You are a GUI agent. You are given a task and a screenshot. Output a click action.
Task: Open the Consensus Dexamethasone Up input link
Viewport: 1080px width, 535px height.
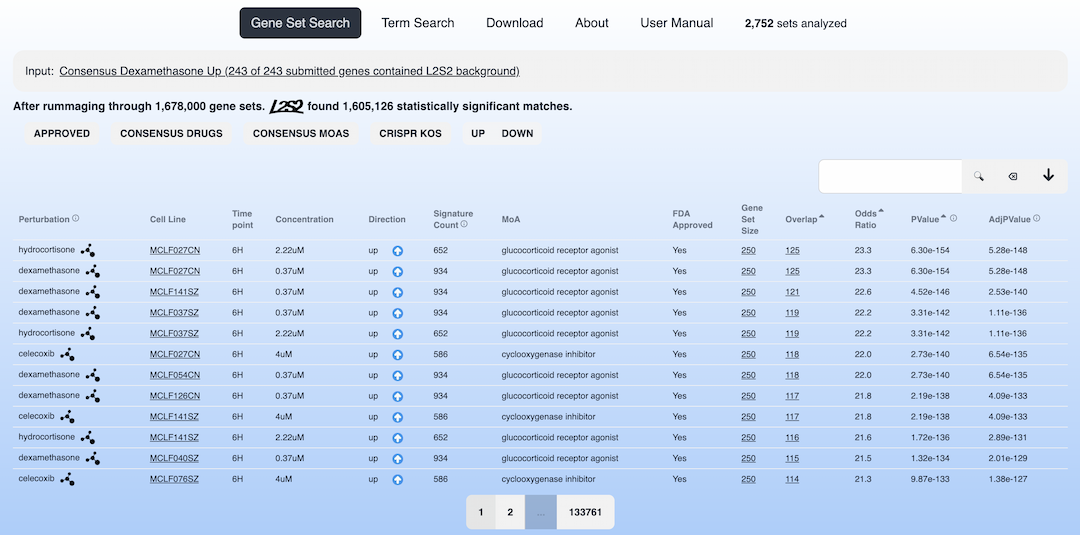(x=289, y=71)
